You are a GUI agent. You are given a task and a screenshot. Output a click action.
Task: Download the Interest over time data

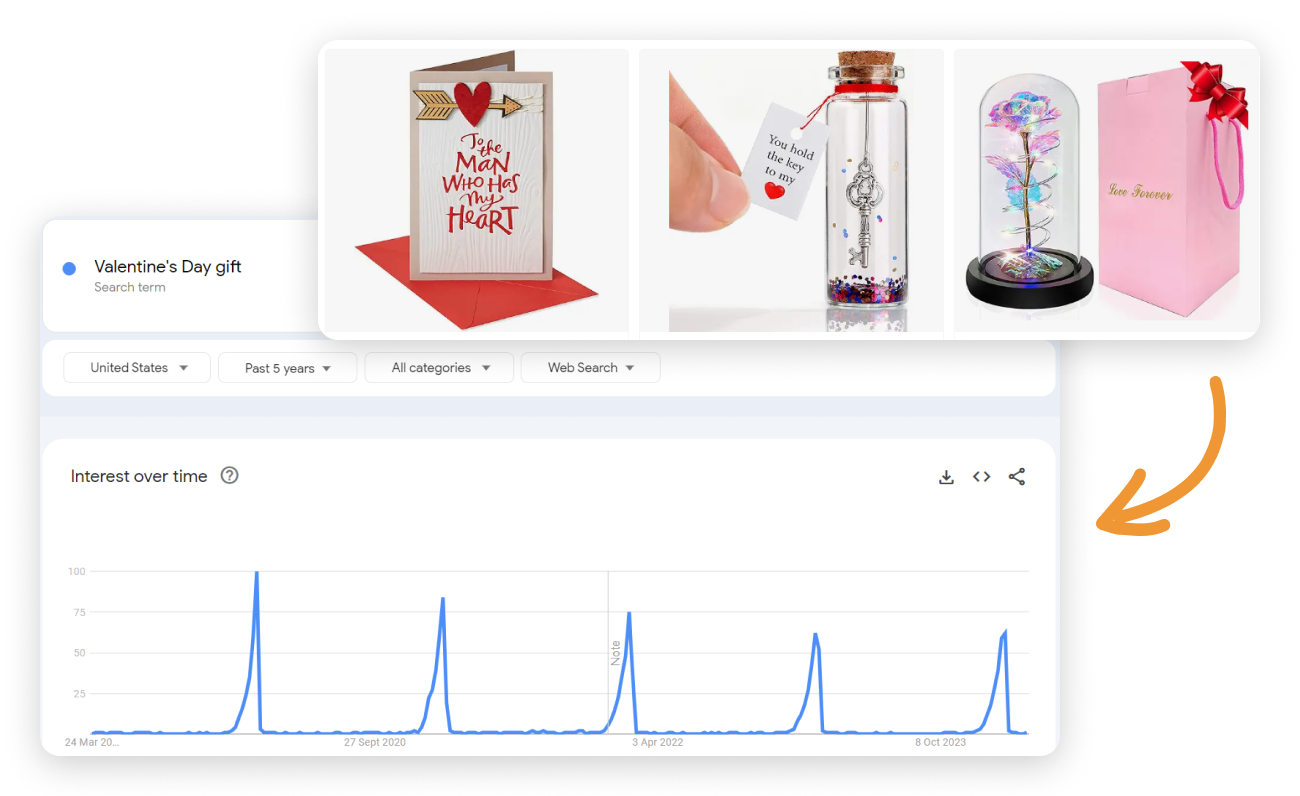pos(946,477)
